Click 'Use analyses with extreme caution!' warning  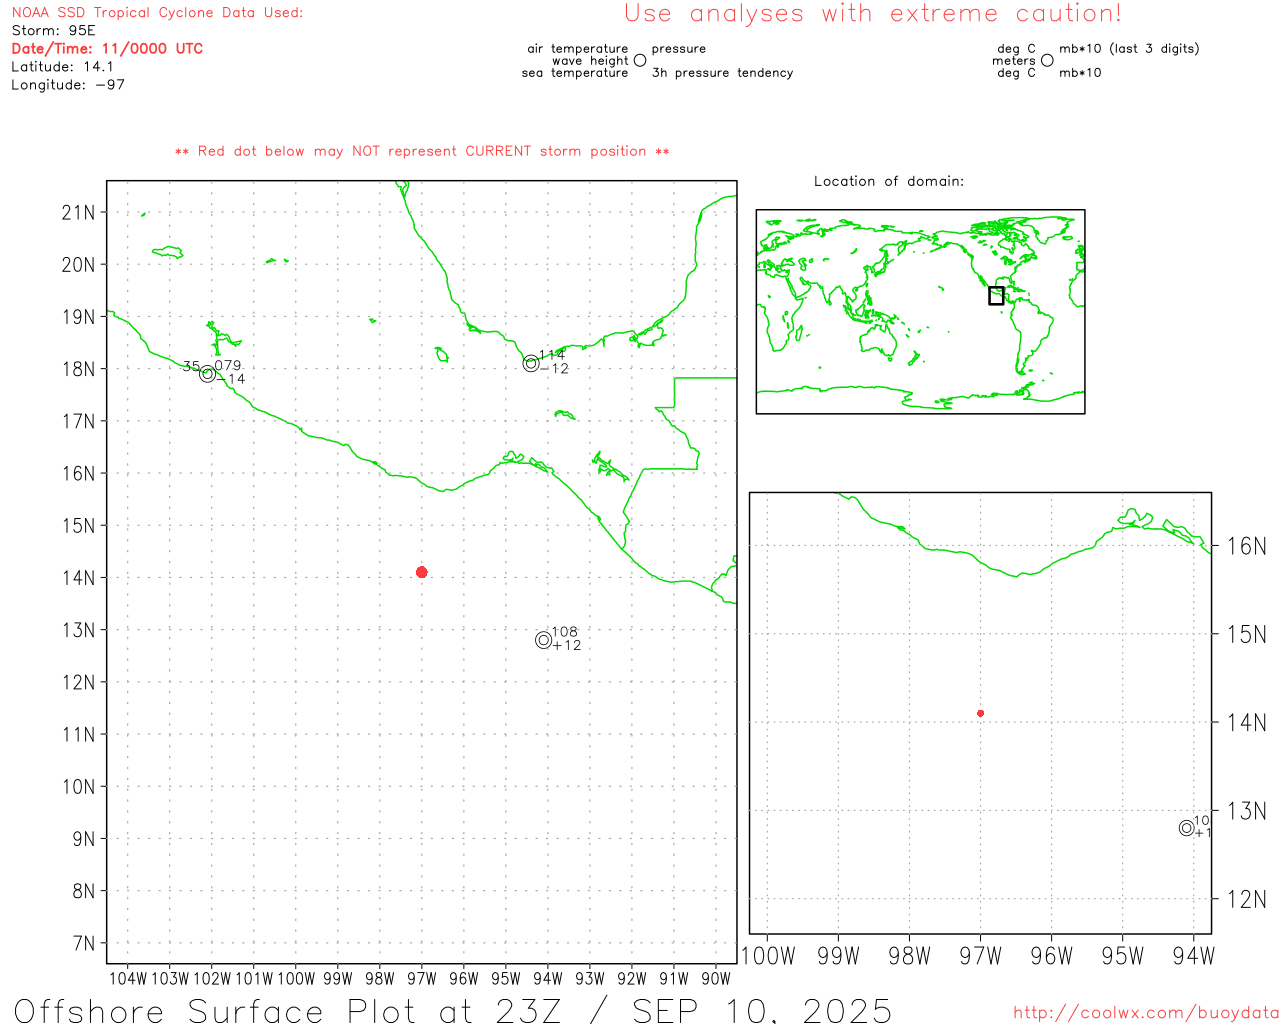[x=873, y=14]
